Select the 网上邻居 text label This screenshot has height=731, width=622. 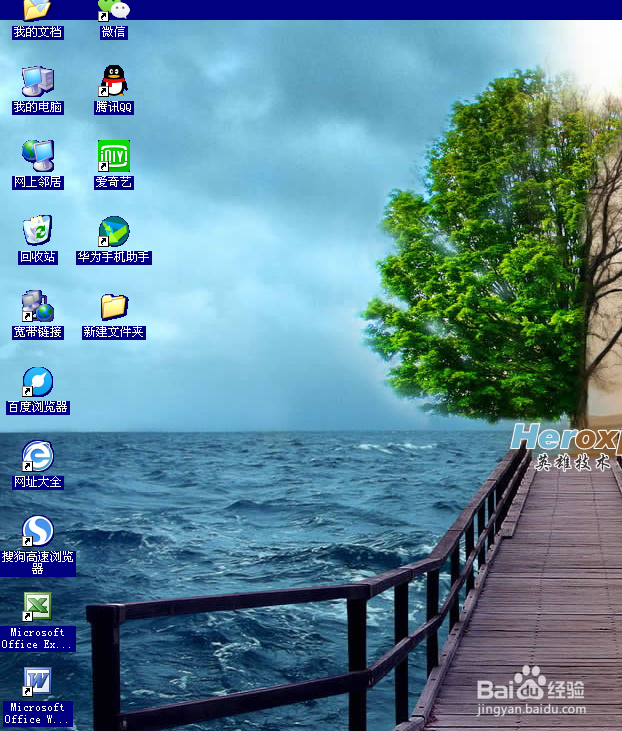click(38, 182)
